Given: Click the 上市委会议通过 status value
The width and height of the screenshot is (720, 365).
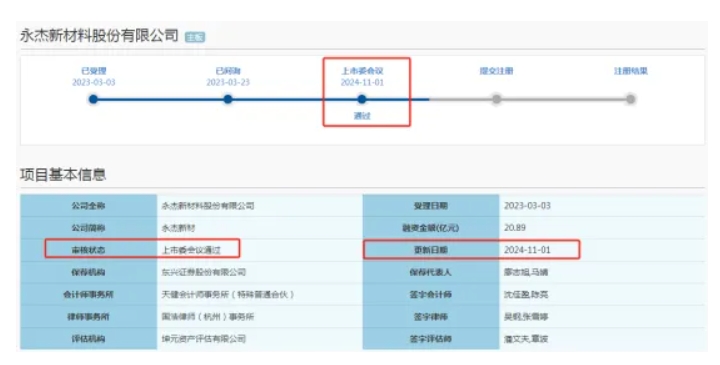Looking at the screenshot, I should pyautogui.click(x=191, y=250).
